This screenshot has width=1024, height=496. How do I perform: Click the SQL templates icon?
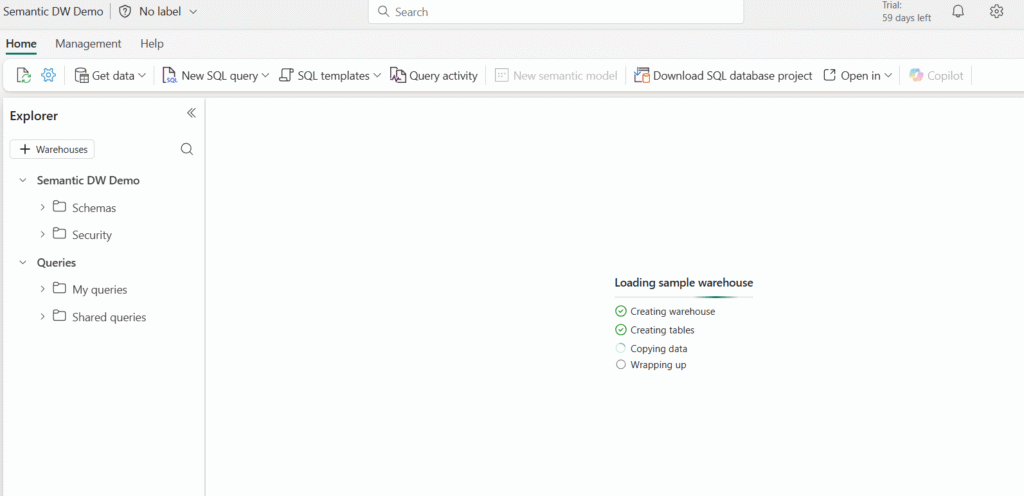tap(286, 76)
